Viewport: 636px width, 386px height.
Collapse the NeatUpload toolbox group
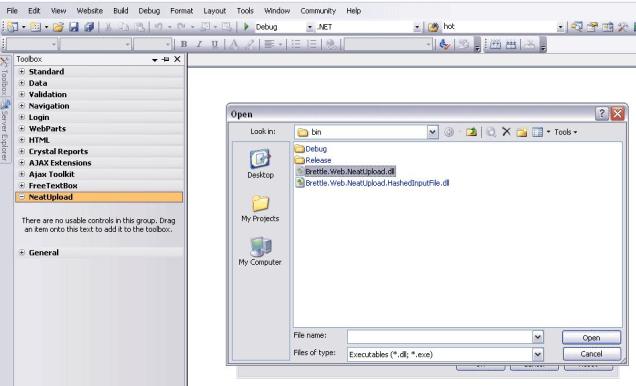22,197
